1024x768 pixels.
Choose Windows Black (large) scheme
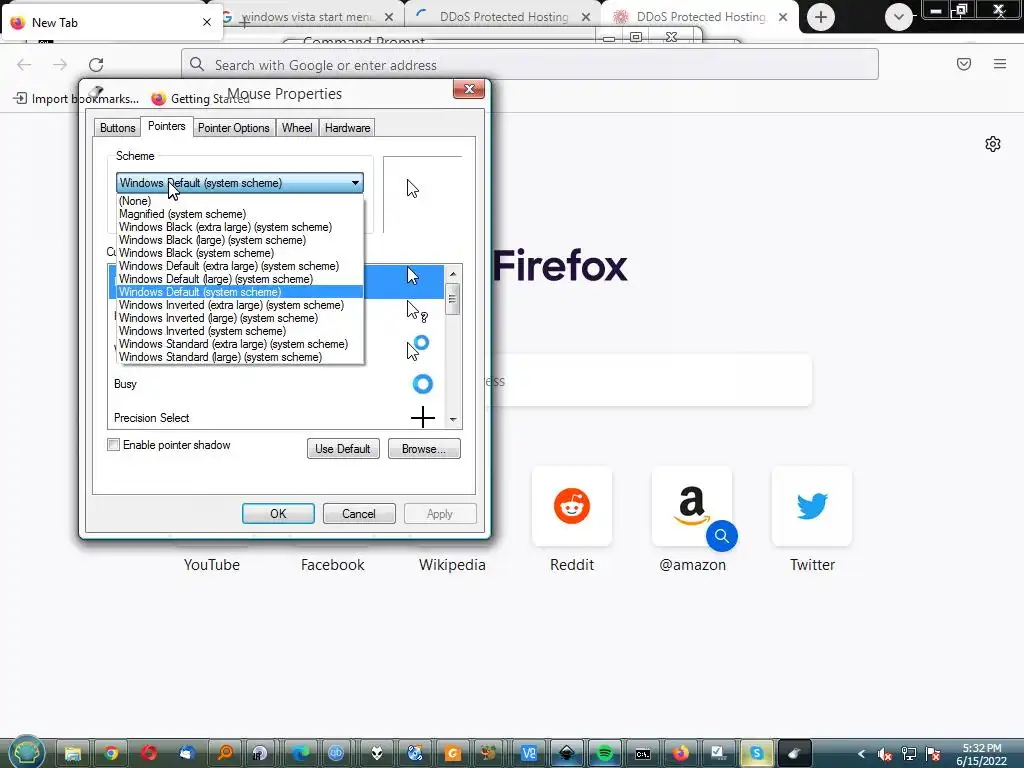[240, 240]
